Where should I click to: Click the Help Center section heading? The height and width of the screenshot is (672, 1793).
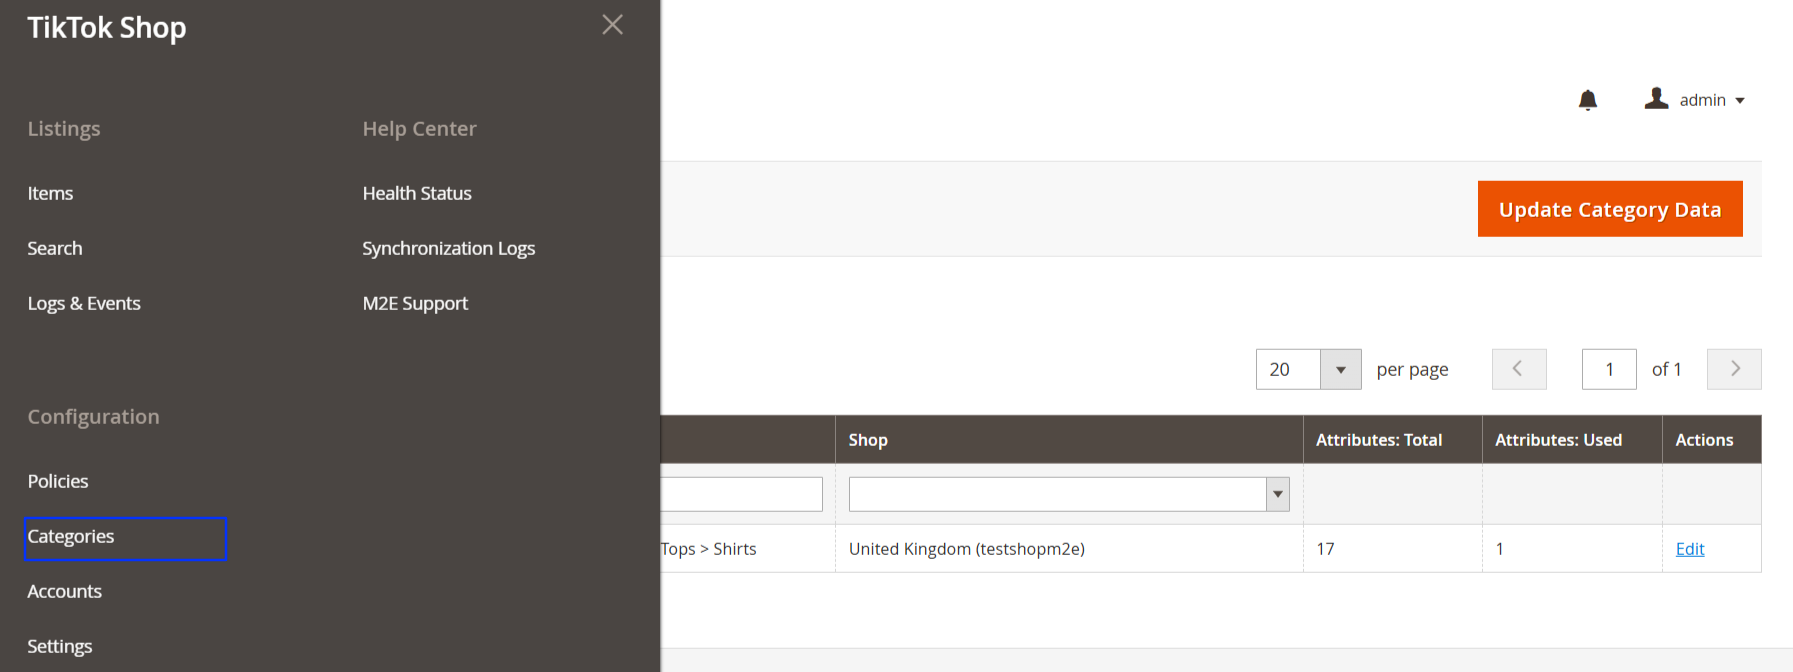tap(419, 129)
